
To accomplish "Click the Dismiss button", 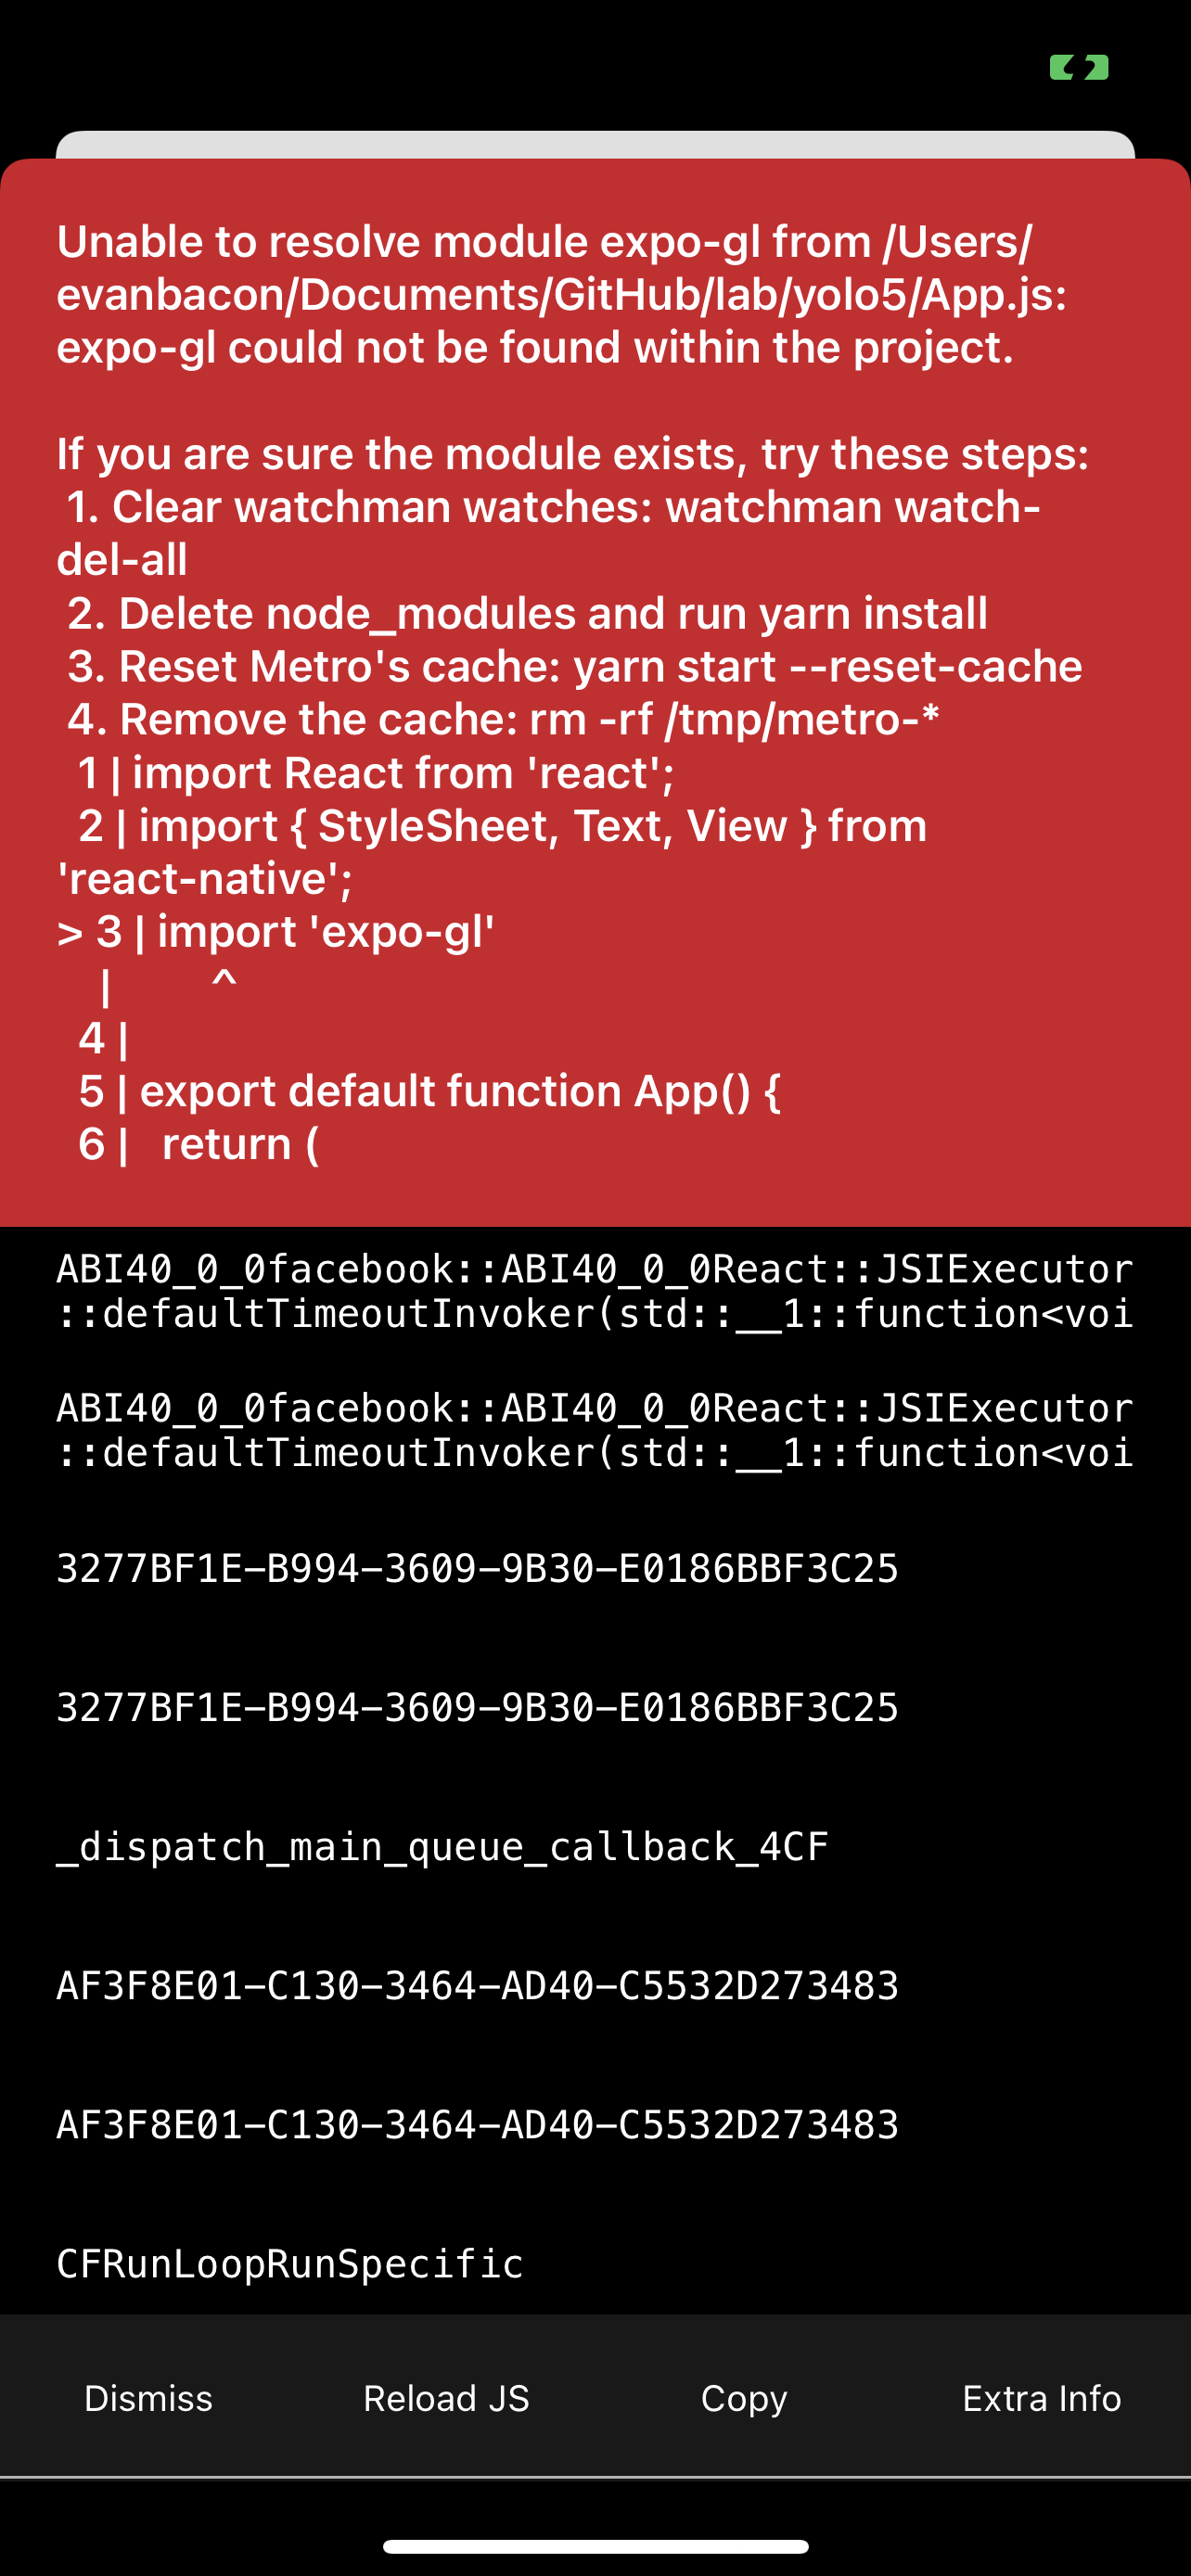I will 147,2397.
